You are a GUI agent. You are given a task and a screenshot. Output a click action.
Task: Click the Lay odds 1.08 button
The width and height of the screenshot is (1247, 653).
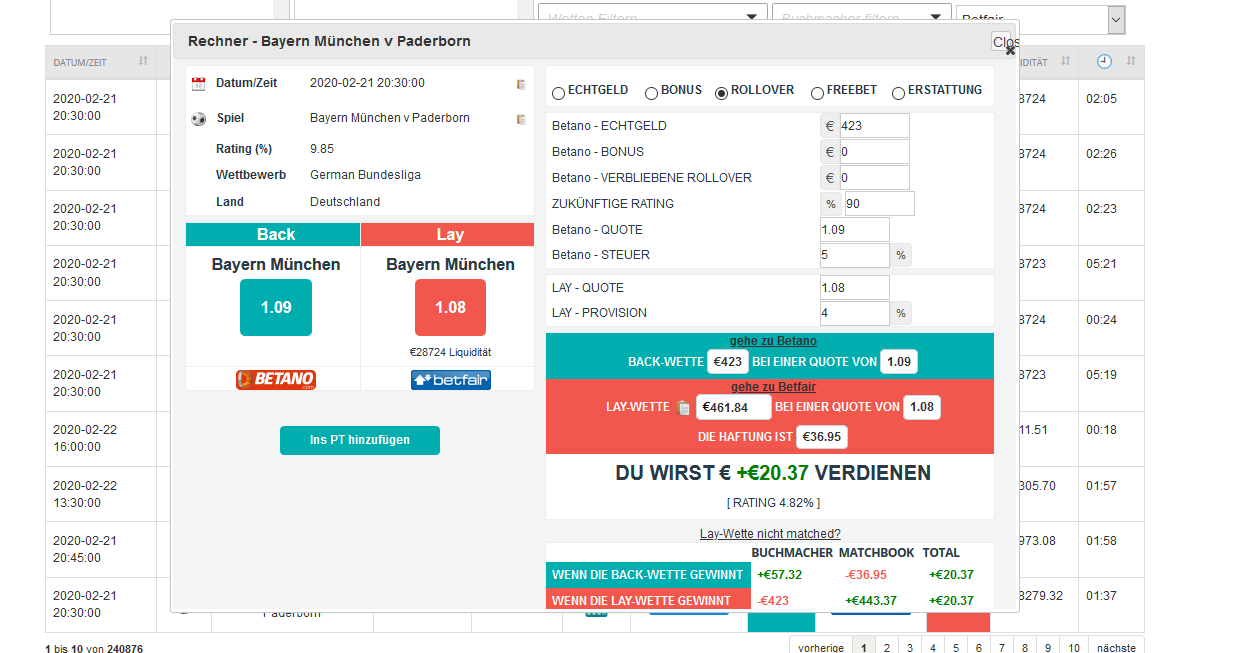450,307
